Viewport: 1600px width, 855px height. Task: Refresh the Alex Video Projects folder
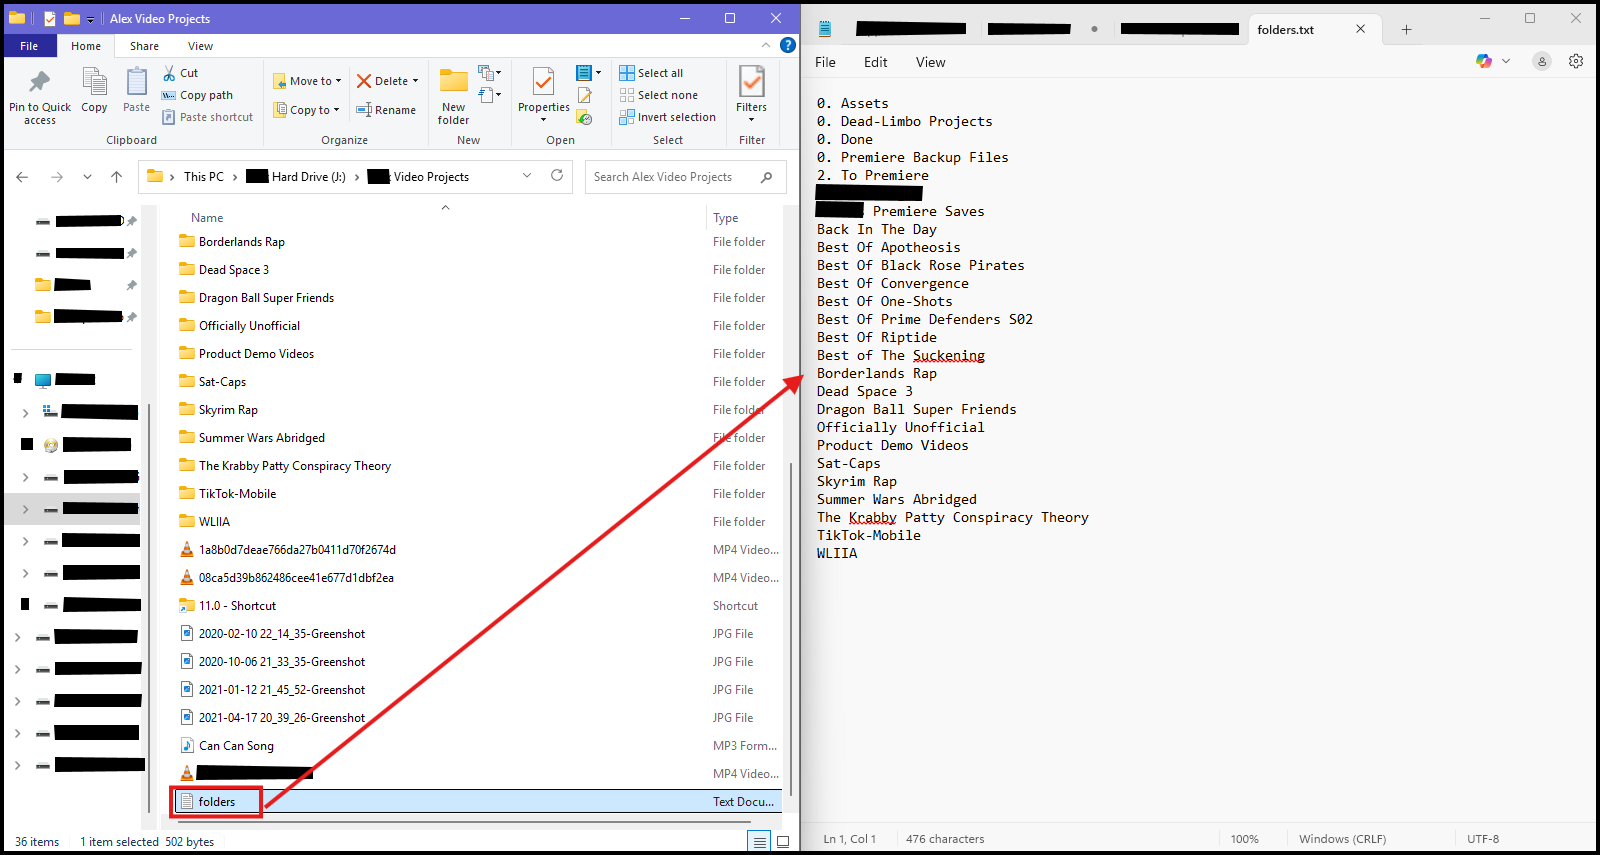(x=557, y=176)
